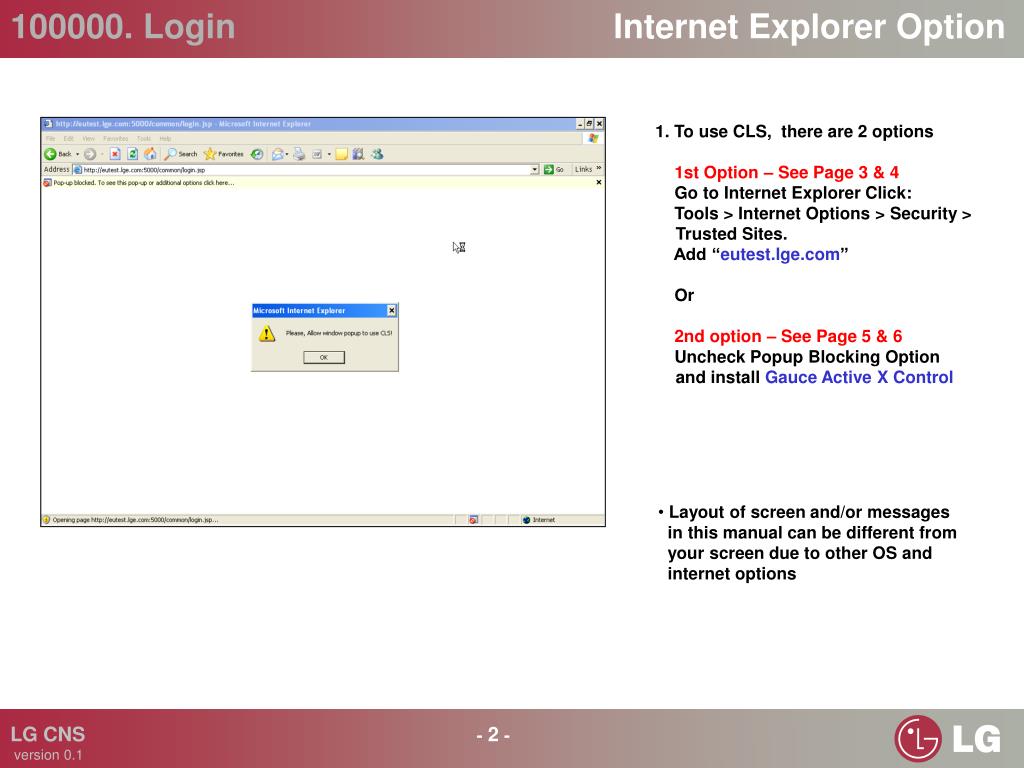Click the green Go button
The image size is (1024, 768).
coord(554,170)
